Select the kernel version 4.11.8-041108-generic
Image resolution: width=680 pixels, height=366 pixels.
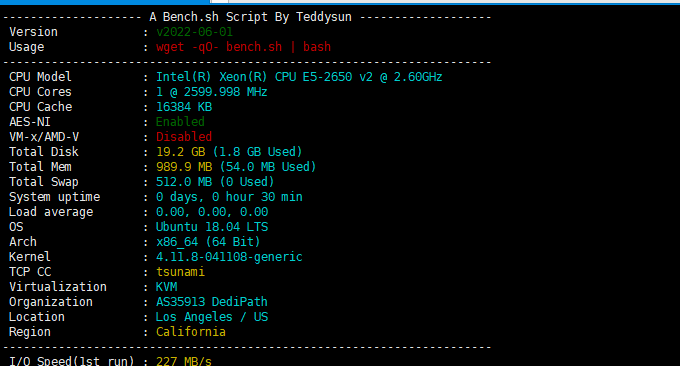coord(229,257)
